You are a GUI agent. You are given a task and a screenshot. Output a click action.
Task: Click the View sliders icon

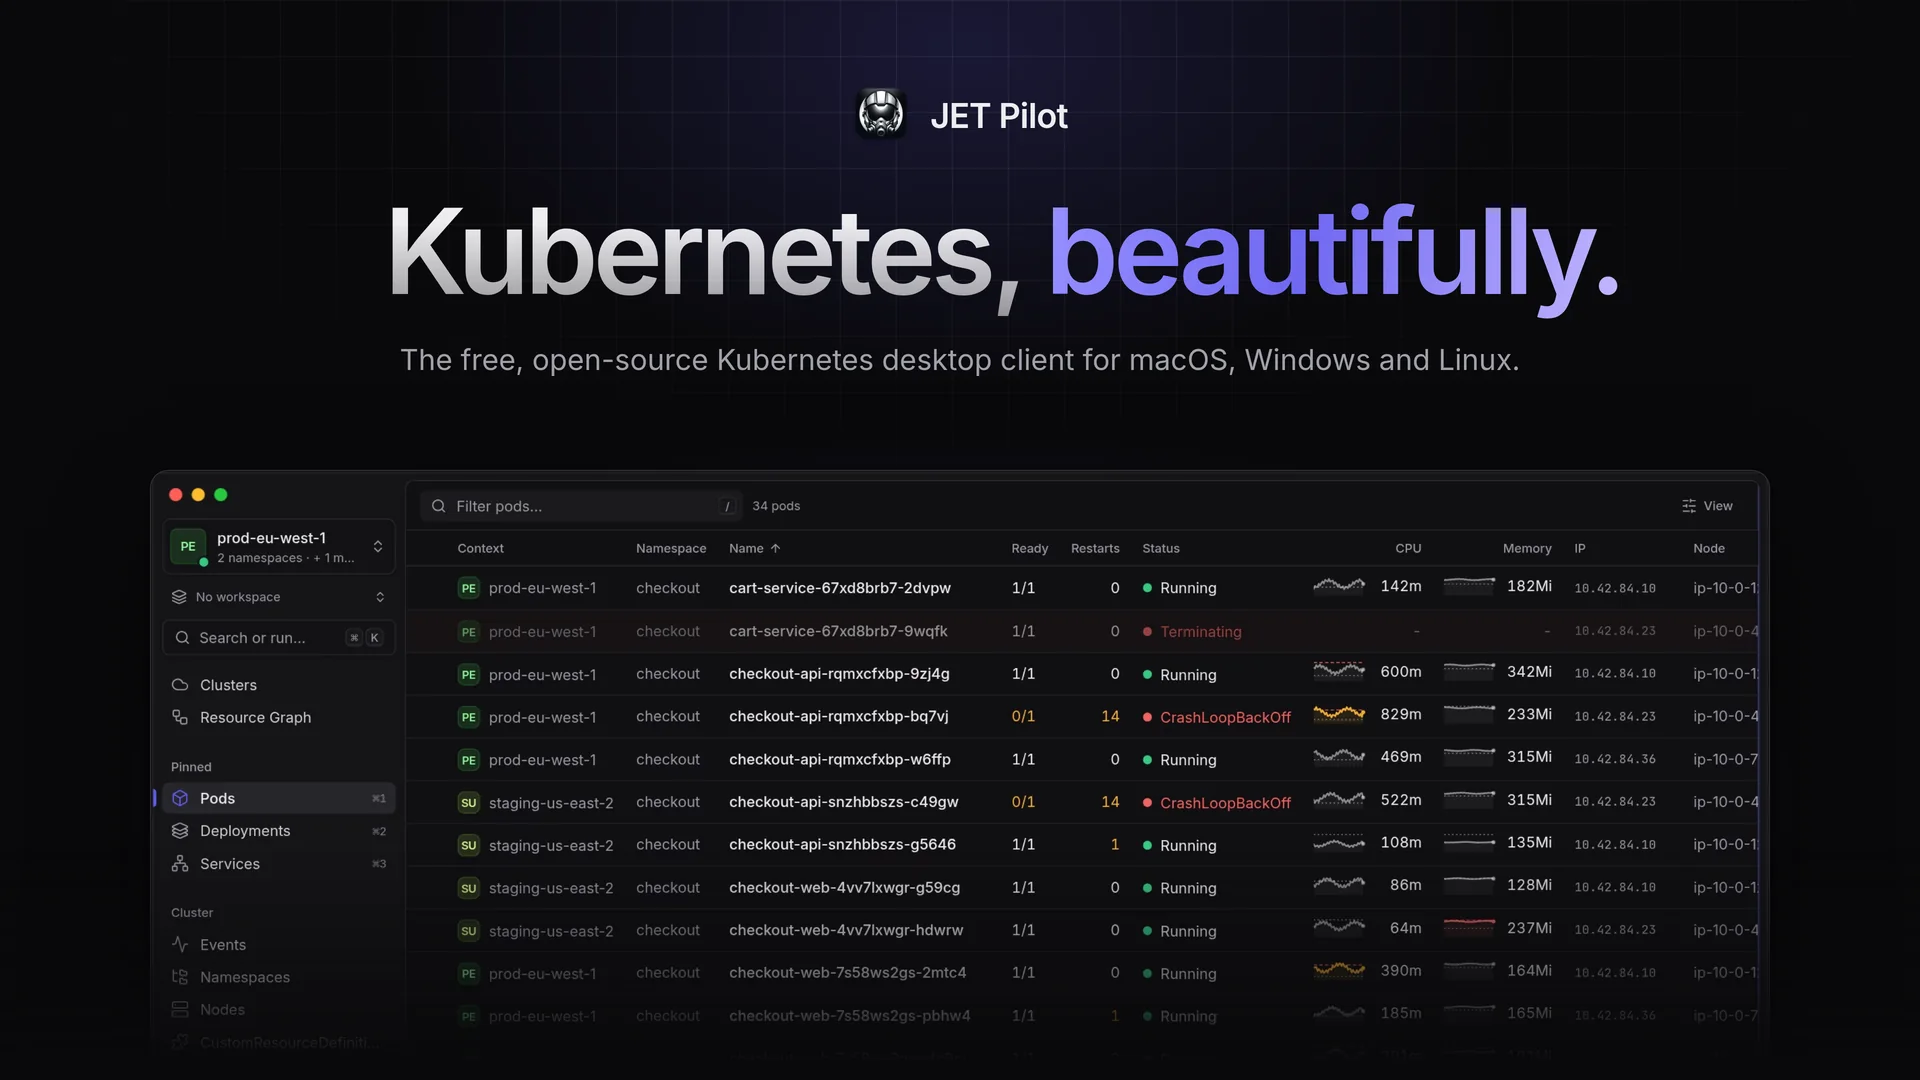(x=1689, y=506)
